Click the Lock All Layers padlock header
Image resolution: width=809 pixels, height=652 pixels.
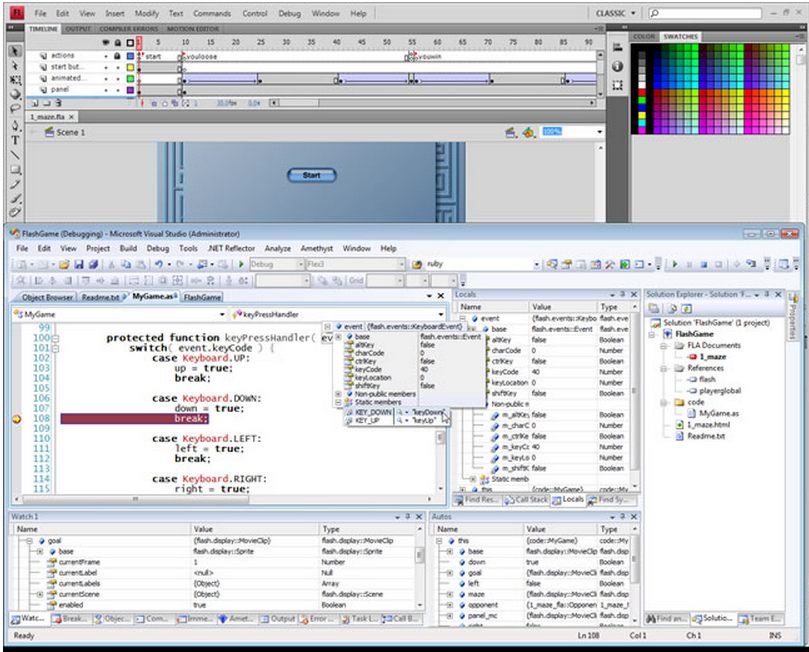pyautogui.click(x=118, y=42)
